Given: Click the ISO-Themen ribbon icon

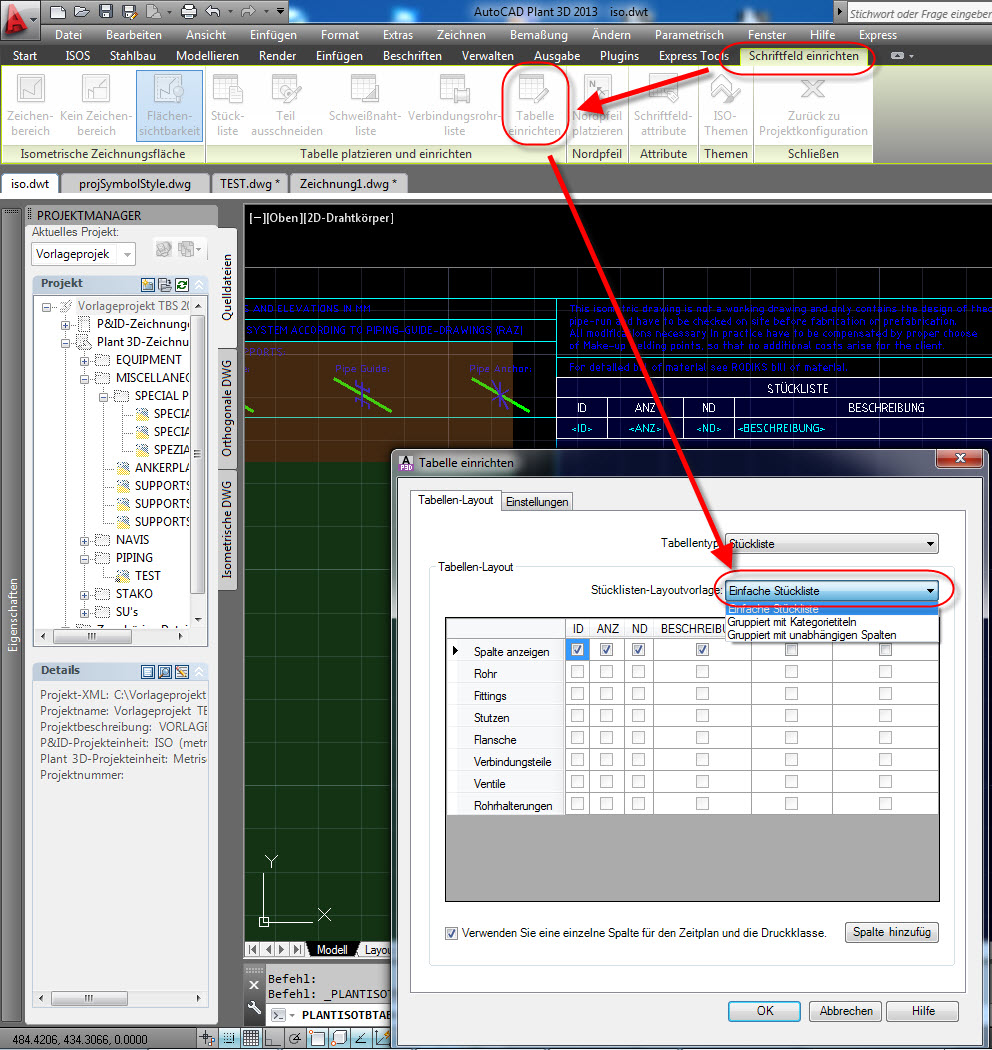Looking at the screenshot, I should click(x=725, y=106).
